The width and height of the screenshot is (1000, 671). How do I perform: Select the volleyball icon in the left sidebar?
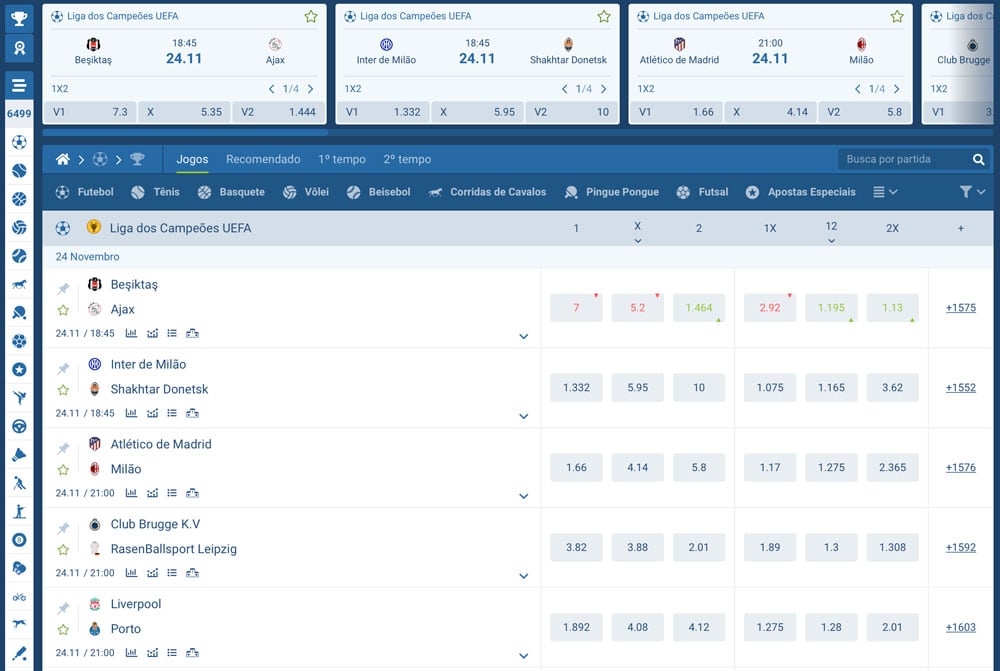[x=19, y=228]
